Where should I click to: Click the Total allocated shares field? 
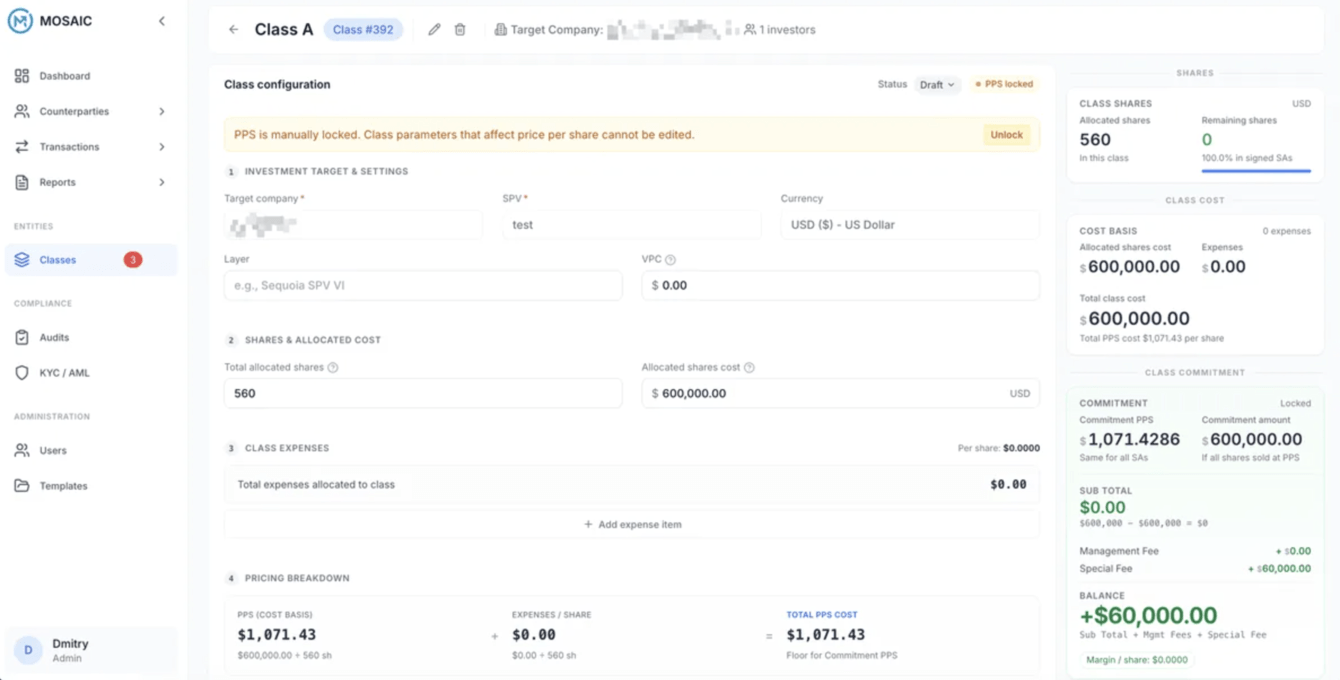point(423,394)
